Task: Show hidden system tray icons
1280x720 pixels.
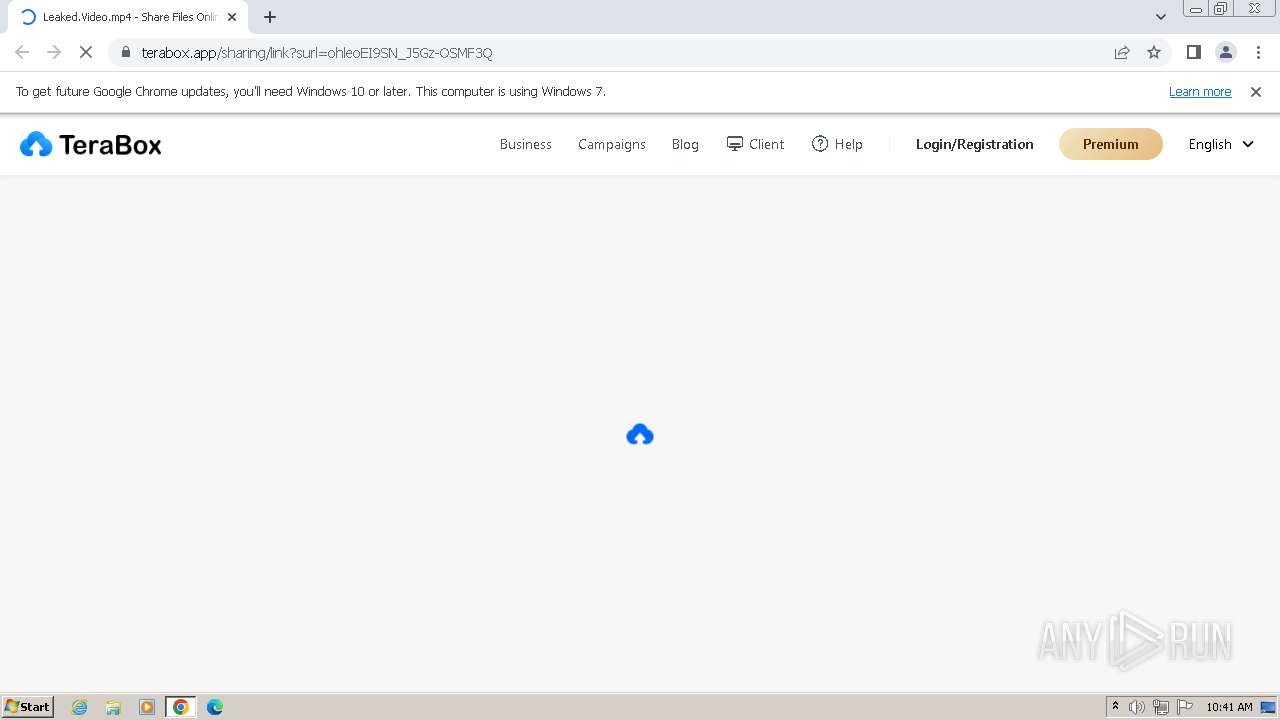Action: 1115,707
